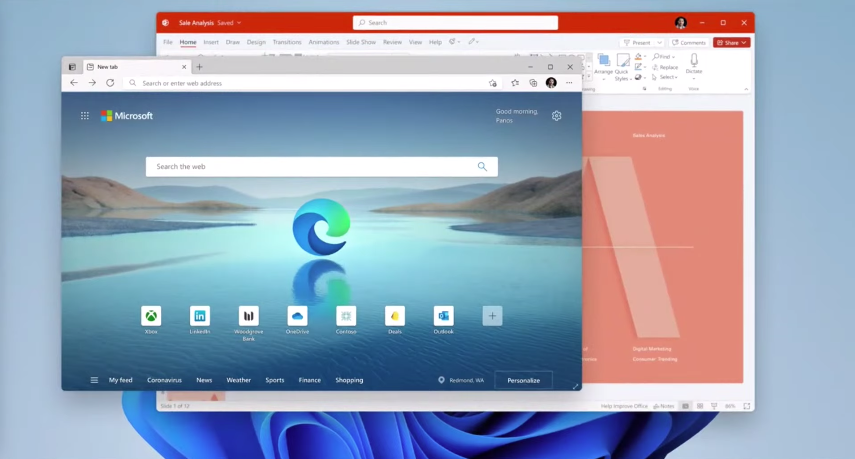This screenshot has width=855, height=459.
Task: Open the Contoso quick link tile
Action: (346, 316)
